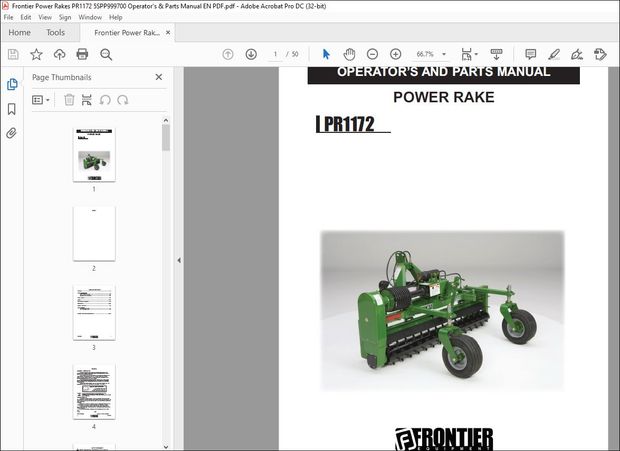Close the Frontier Power Rak... tab
The width and height of the screenshot is (620, 451).
point(168,32)
